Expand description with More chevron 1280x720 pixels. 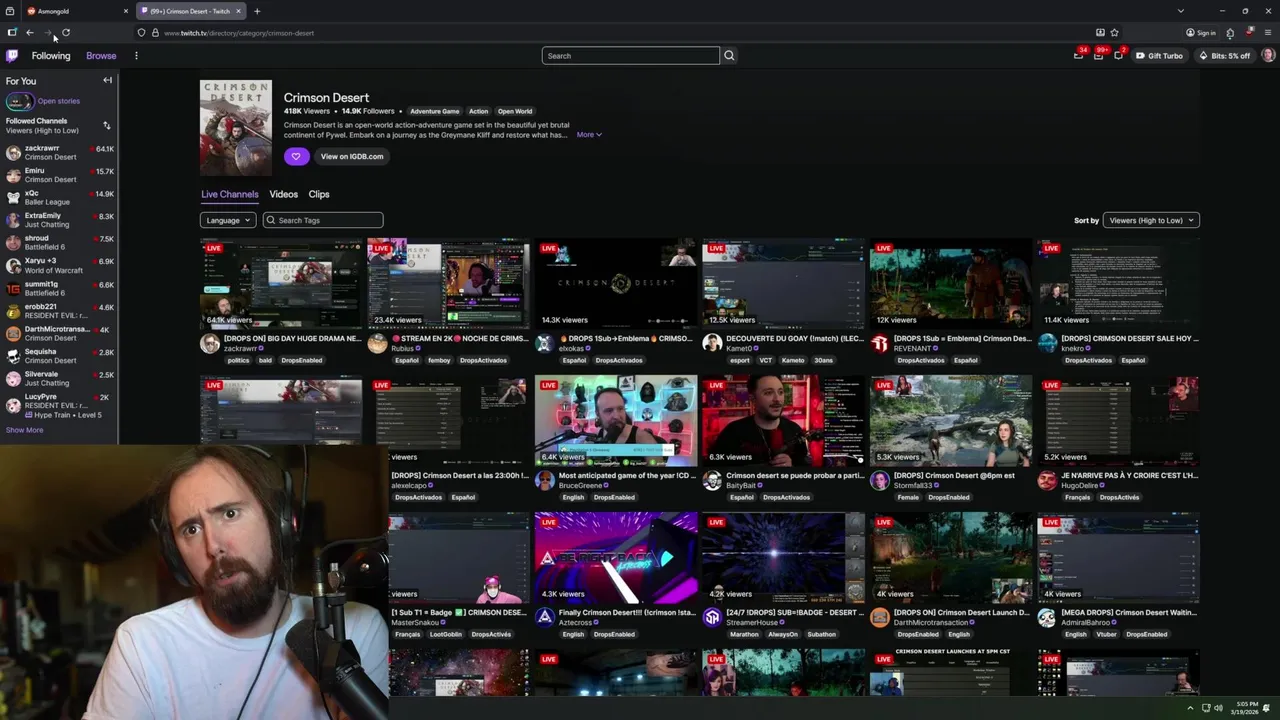[x=589, y=135]
